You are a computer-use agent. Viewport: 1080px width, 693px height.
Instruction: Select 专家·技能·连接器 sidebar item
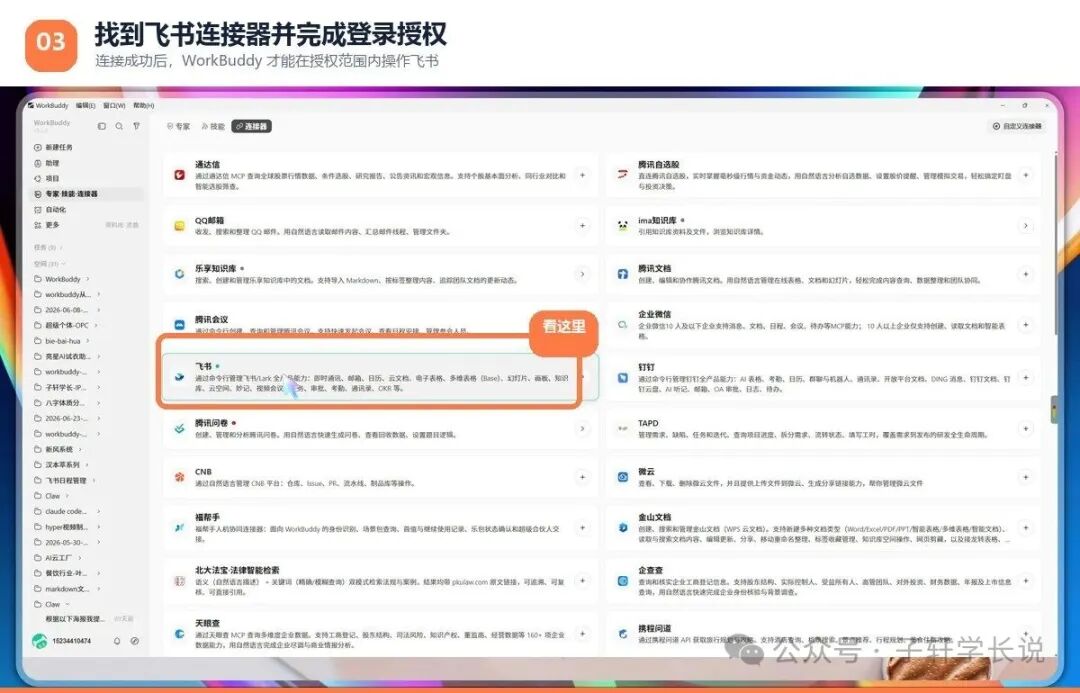pyautogui.click(x=87, y=194)
